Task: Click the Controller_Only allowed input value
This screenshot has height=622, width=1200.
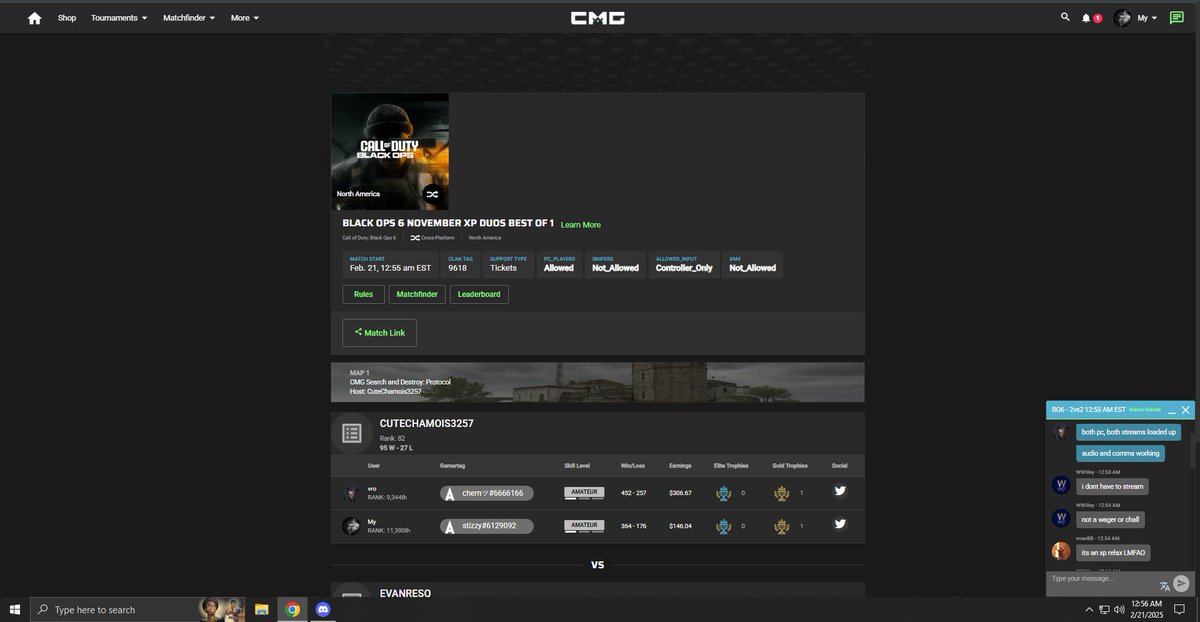Action: 684,268
